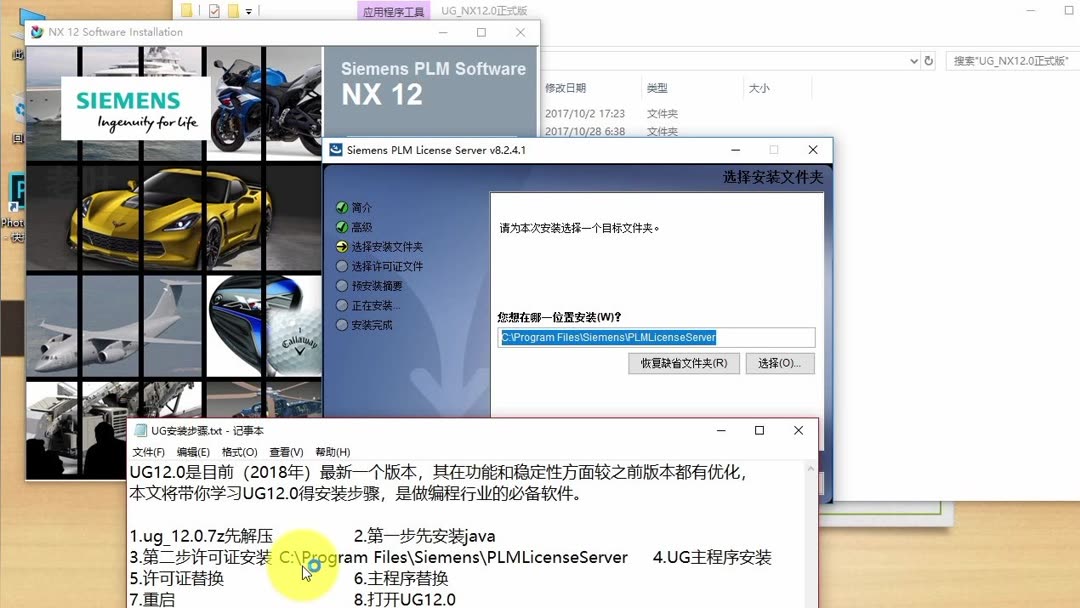The height and width of the screenshot is (608, 1080).
Task: Expand the address bar history dropdown
Action: [913, 60]
